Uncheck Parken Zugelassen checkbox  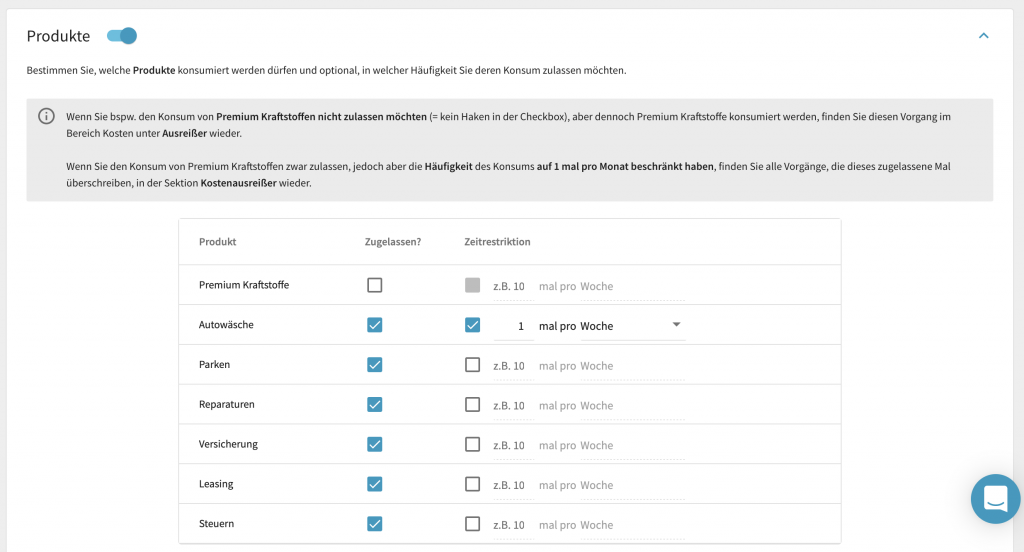coord(374,365)
